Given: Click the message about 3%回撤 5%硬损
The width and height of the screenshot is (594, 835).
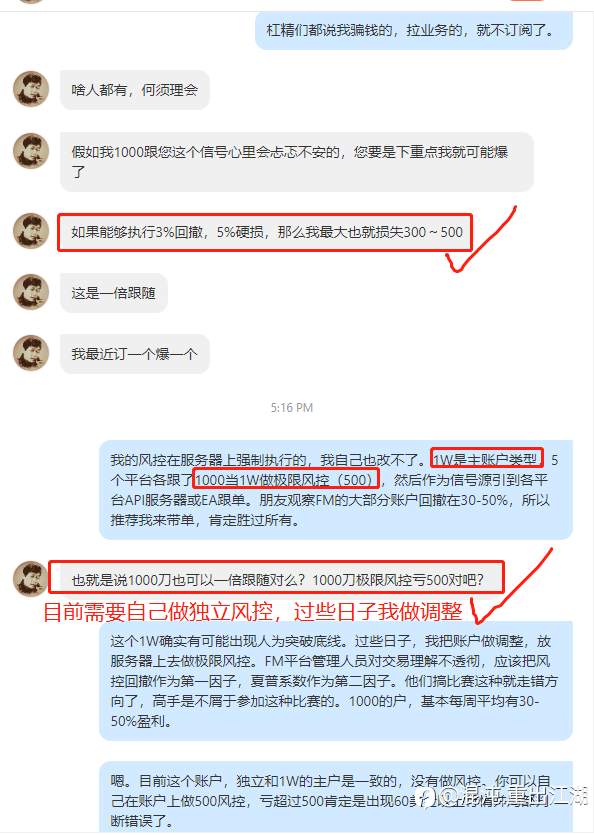Looking at the screenshot, I should pos(265,232).
